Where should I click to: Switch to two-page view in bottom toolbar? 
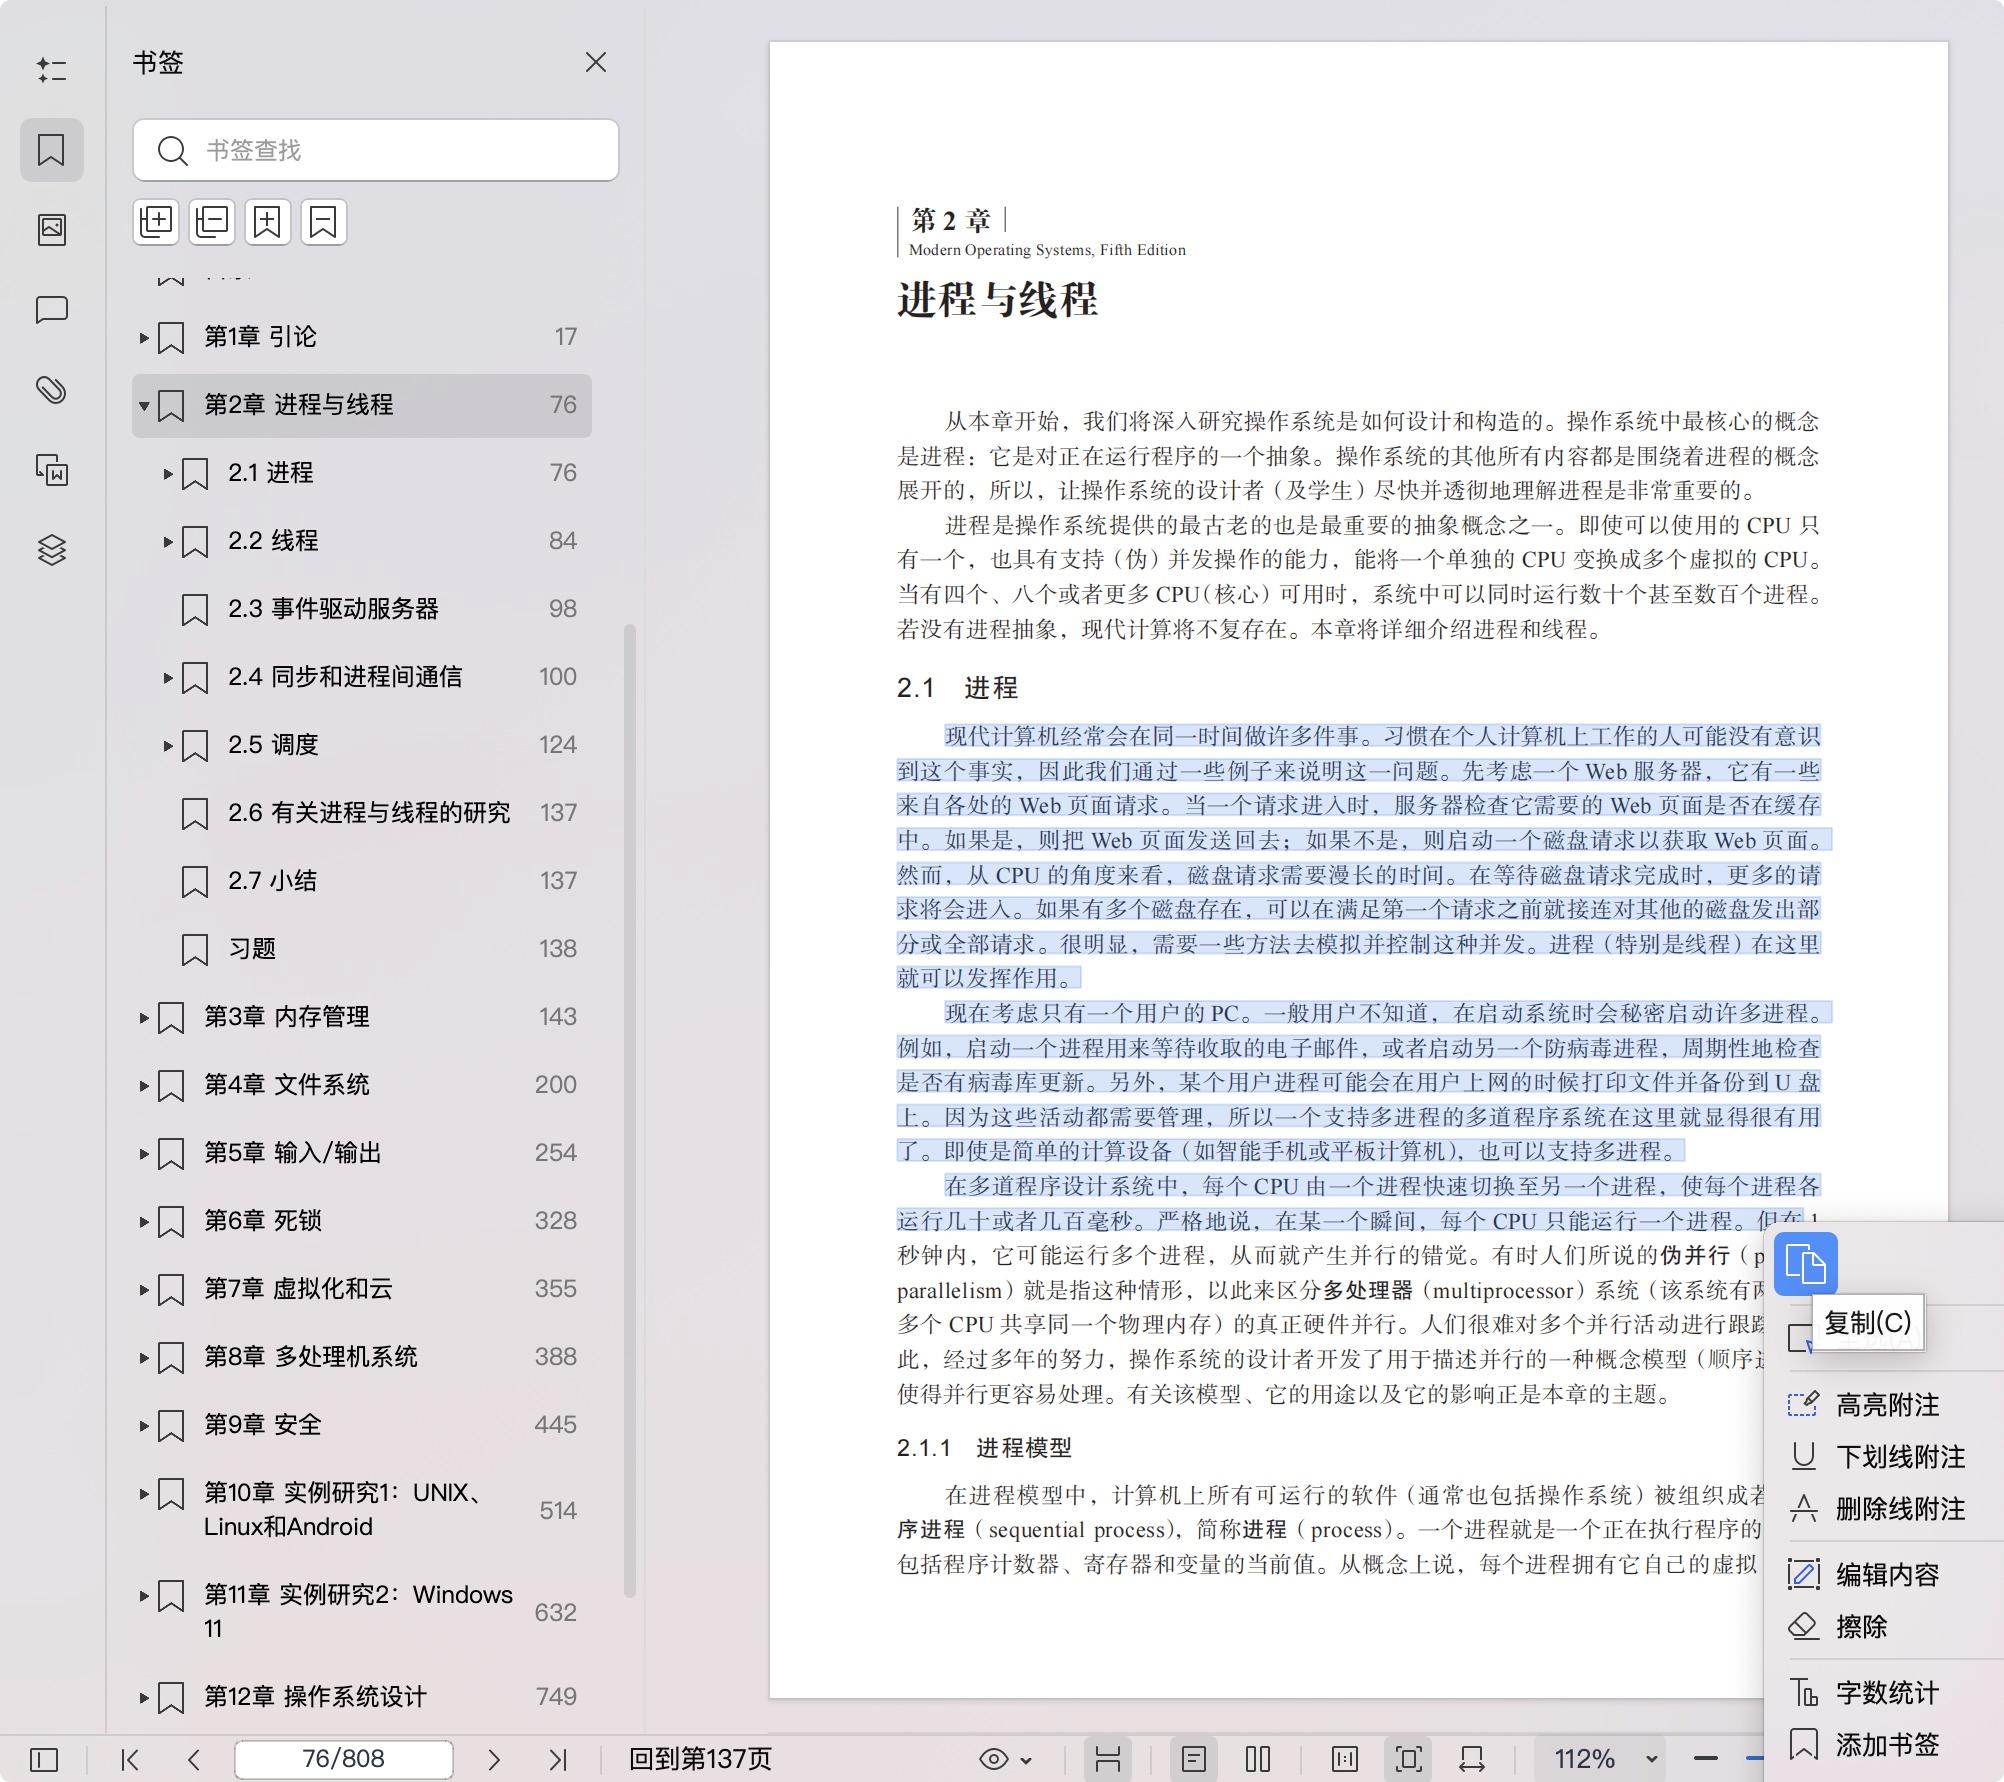(1257, 1758)
